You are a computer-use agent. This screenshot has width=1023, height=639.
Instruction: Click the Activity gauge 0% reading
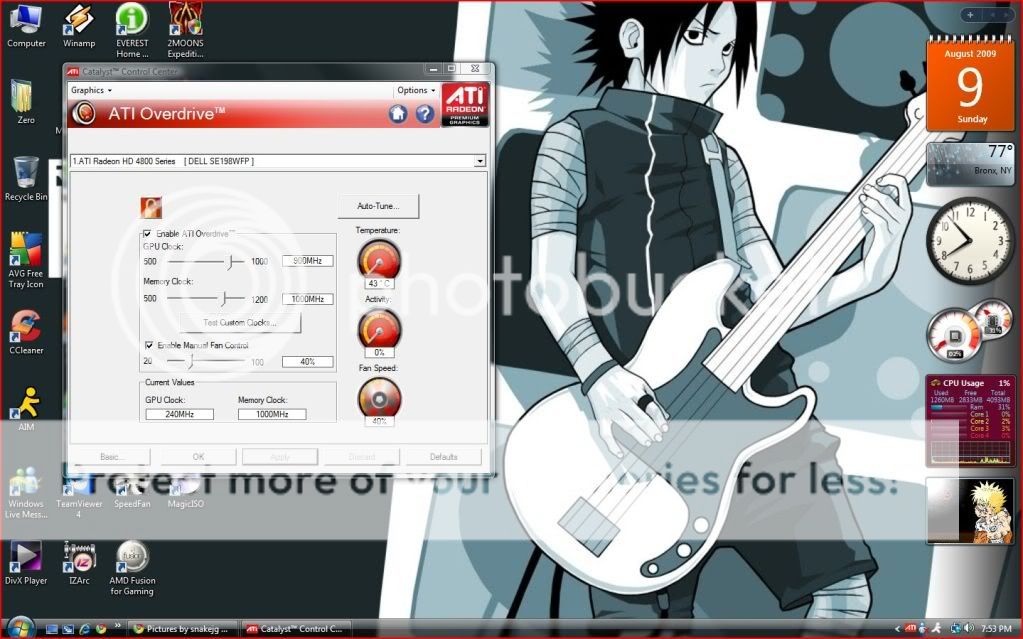(x=379, y=352)
